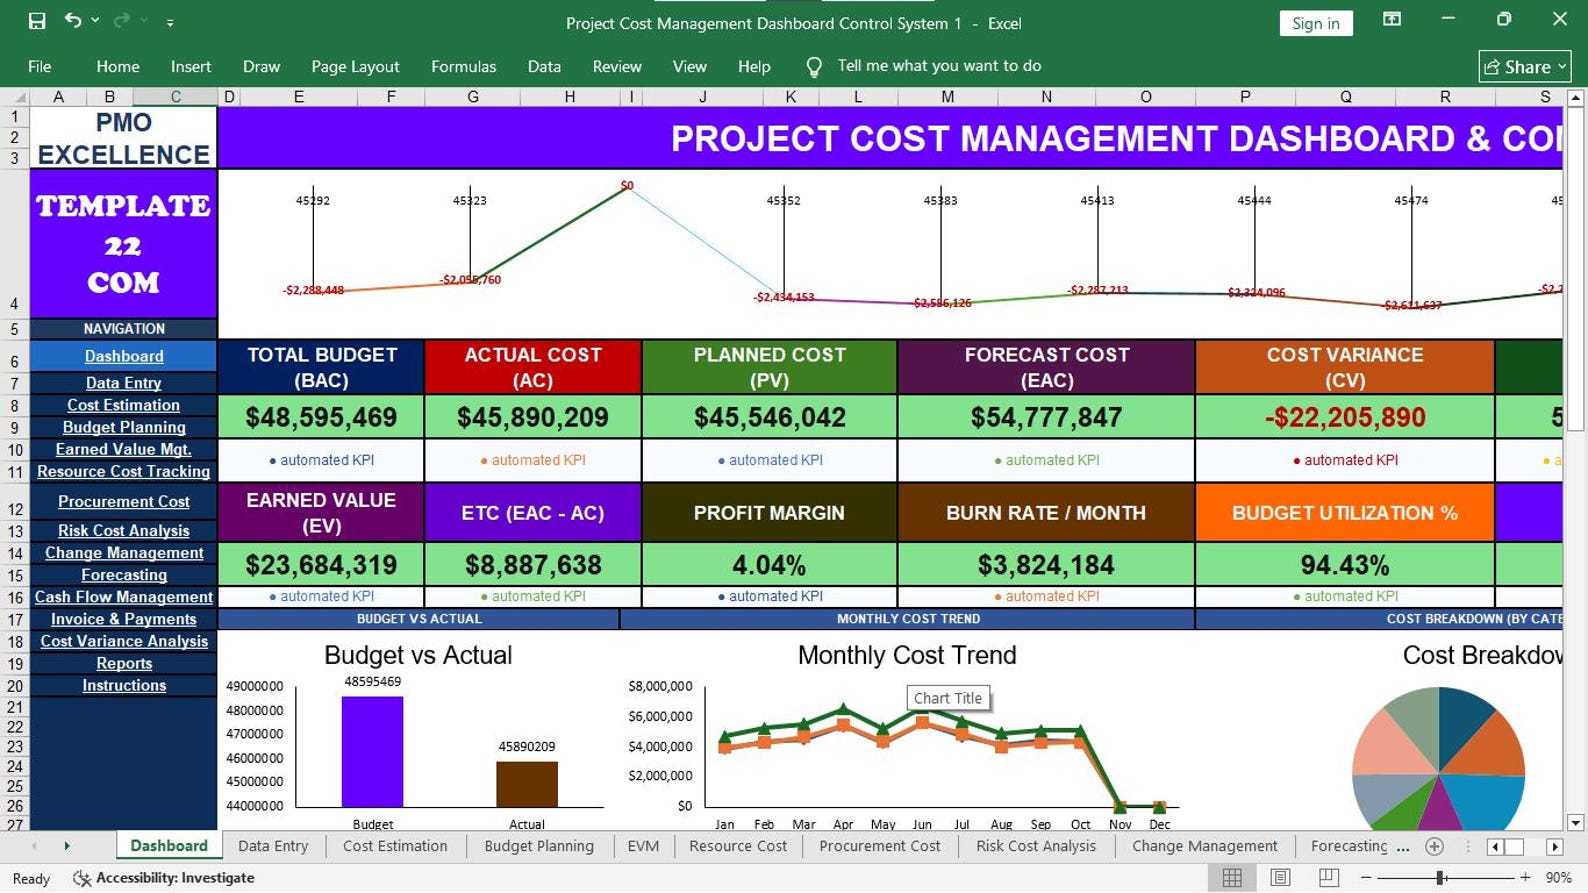The width and height of the screenshot is (1588, 893).
Task: Click the zoom slider handle
Action: tap(1440, 877)
